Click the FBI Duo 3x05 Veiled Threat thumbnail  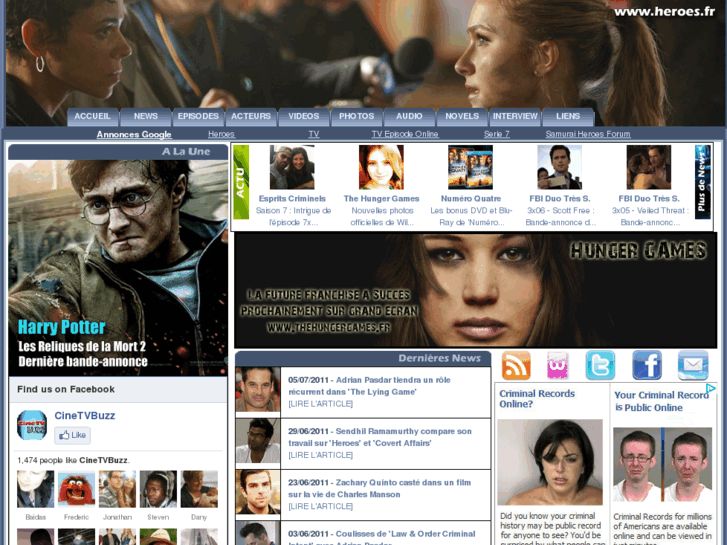pos(649,167)
